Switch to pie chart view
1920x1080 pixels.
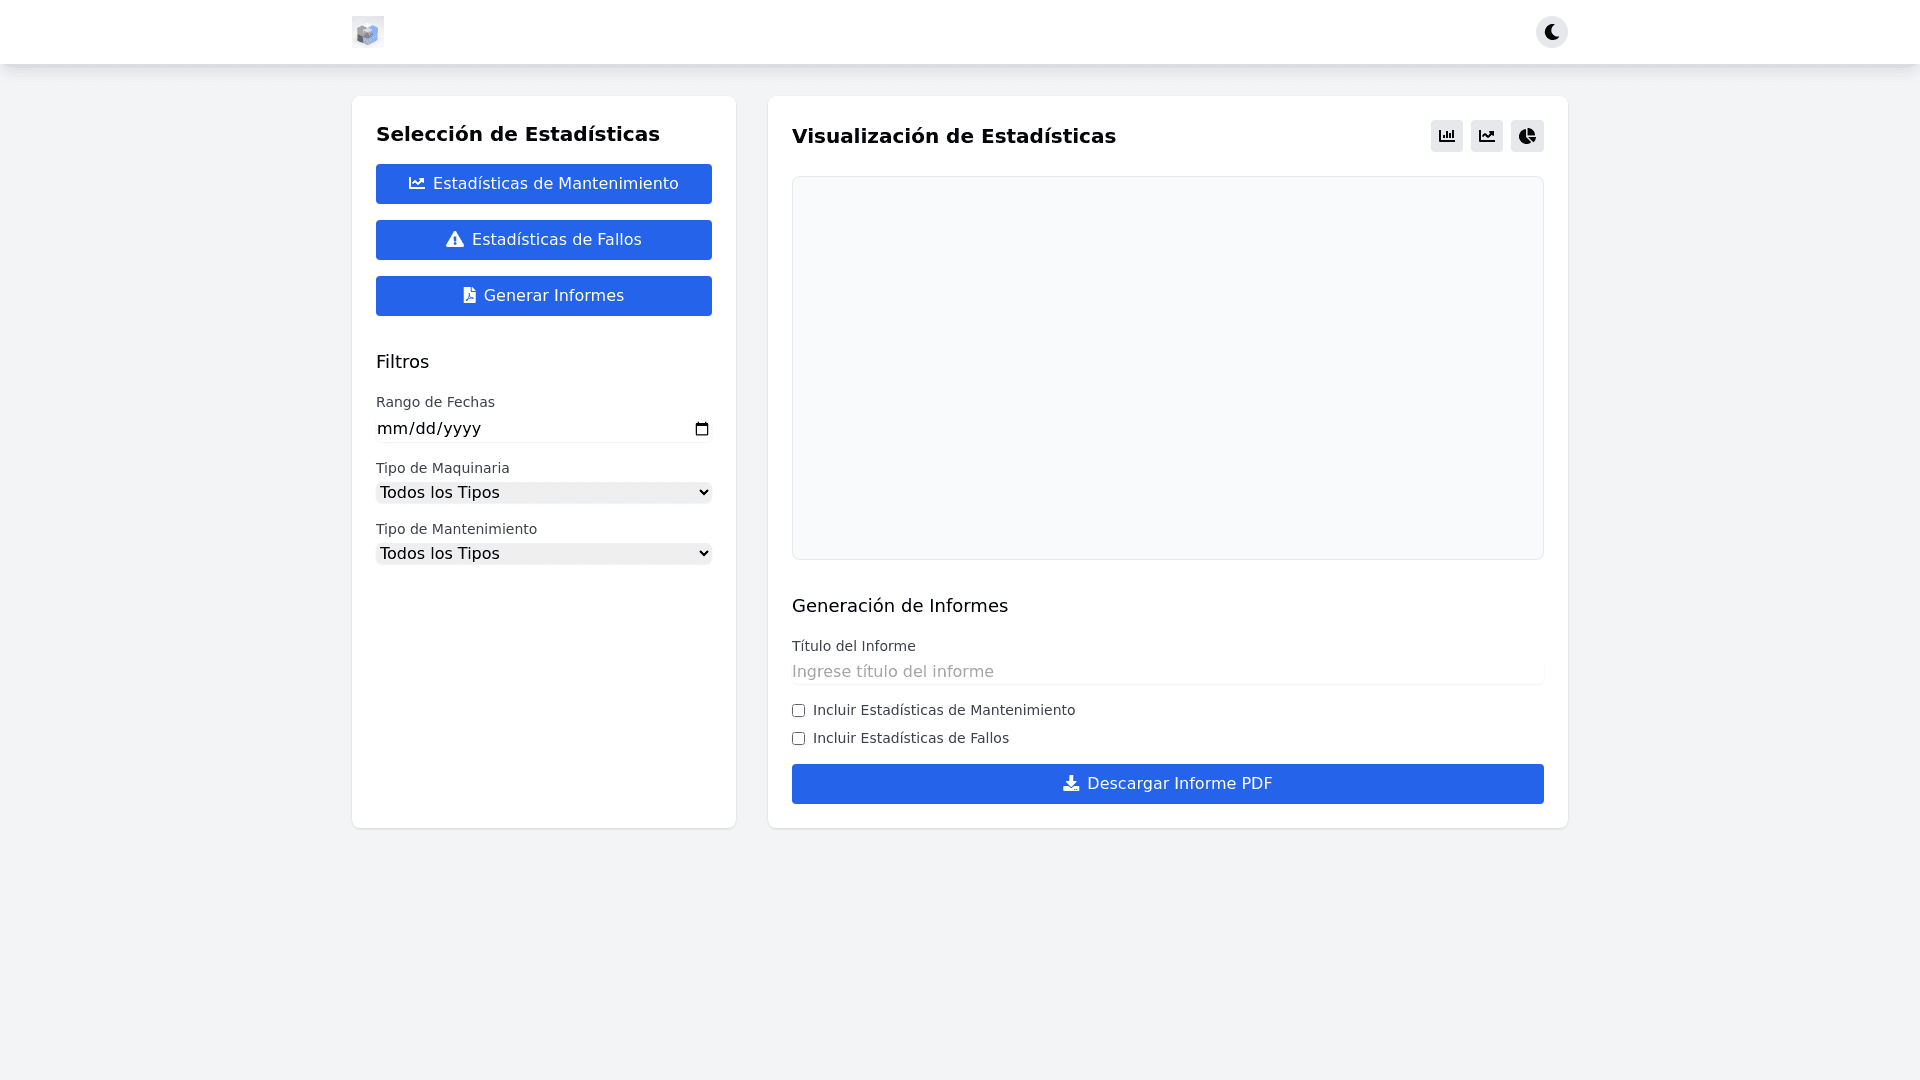coord(1527,136)
